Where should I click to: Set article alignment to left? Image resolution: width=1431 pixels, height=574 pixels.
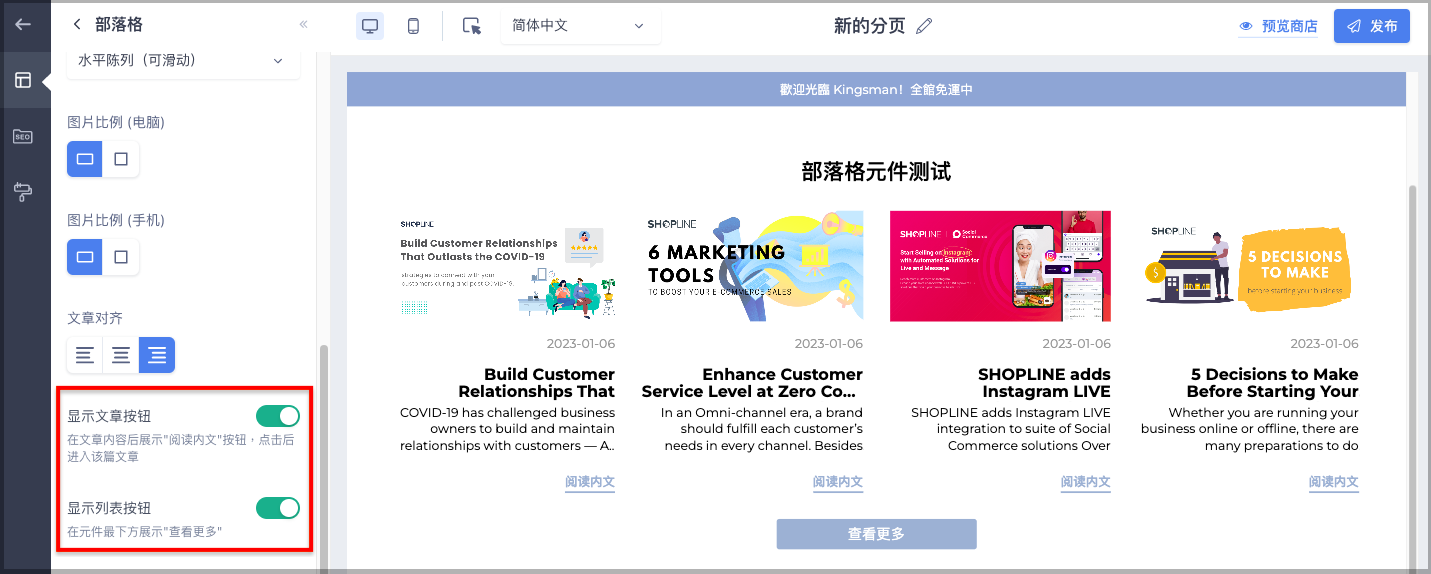point(85,355)
